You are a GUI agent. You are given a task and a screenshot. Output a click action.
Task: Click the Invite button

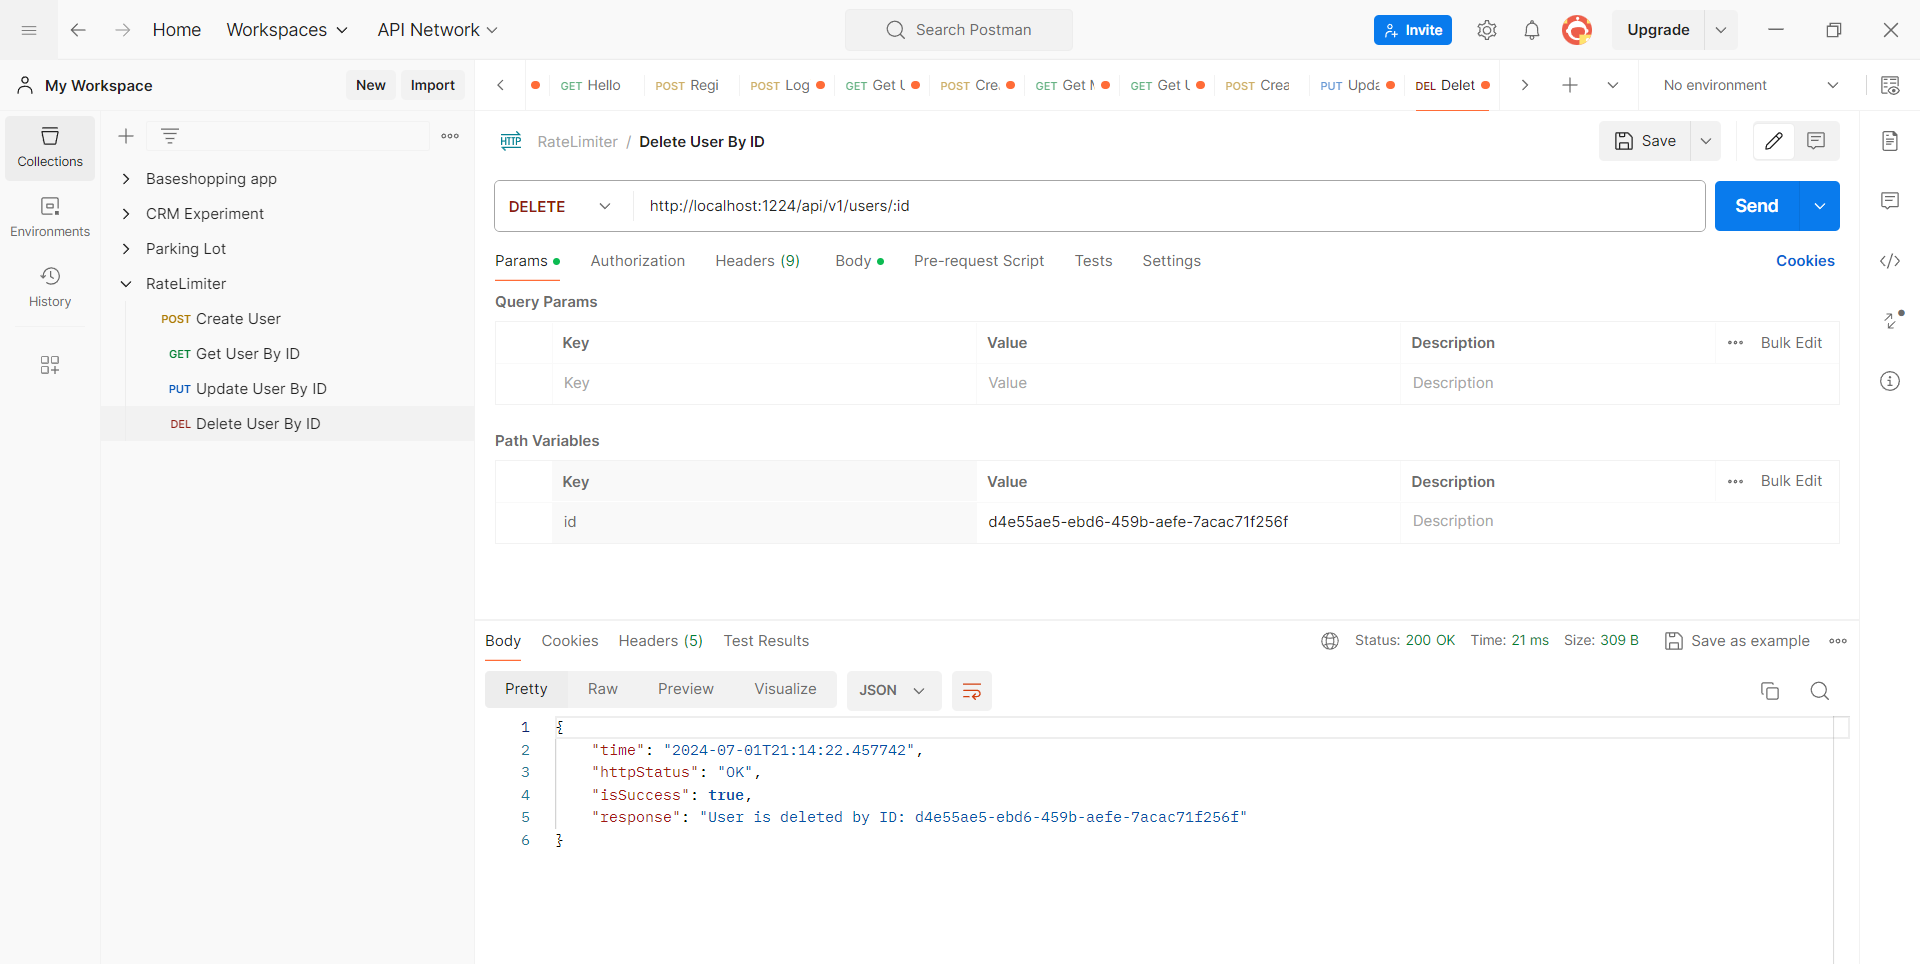click(x=1413, y=30)
